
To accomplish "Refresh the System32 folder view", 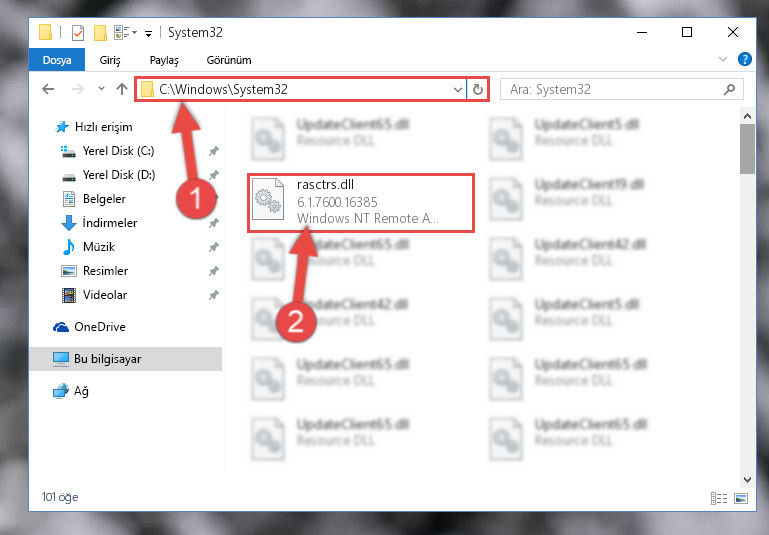I will pos(478,90).
